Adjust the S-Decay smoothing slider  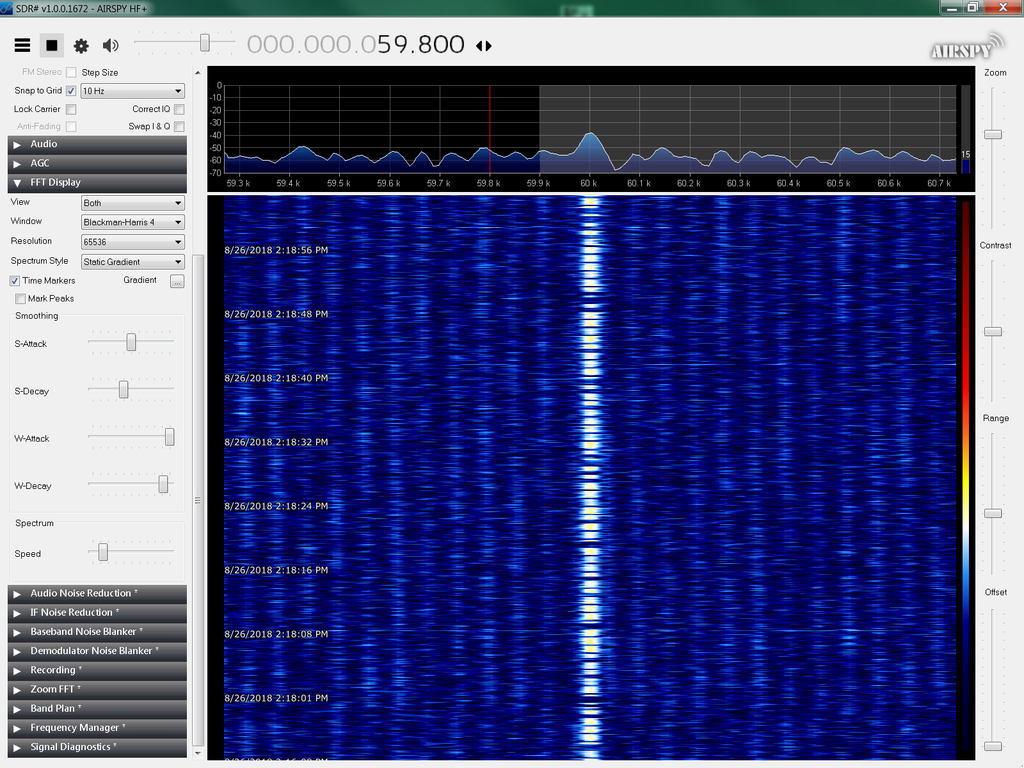click(123, 390)
